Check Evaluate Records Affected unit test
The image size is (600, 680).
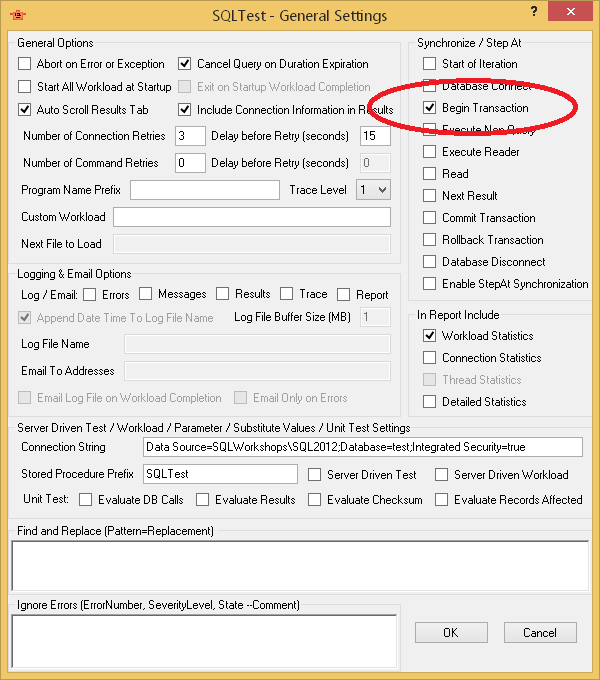(442, 500)
